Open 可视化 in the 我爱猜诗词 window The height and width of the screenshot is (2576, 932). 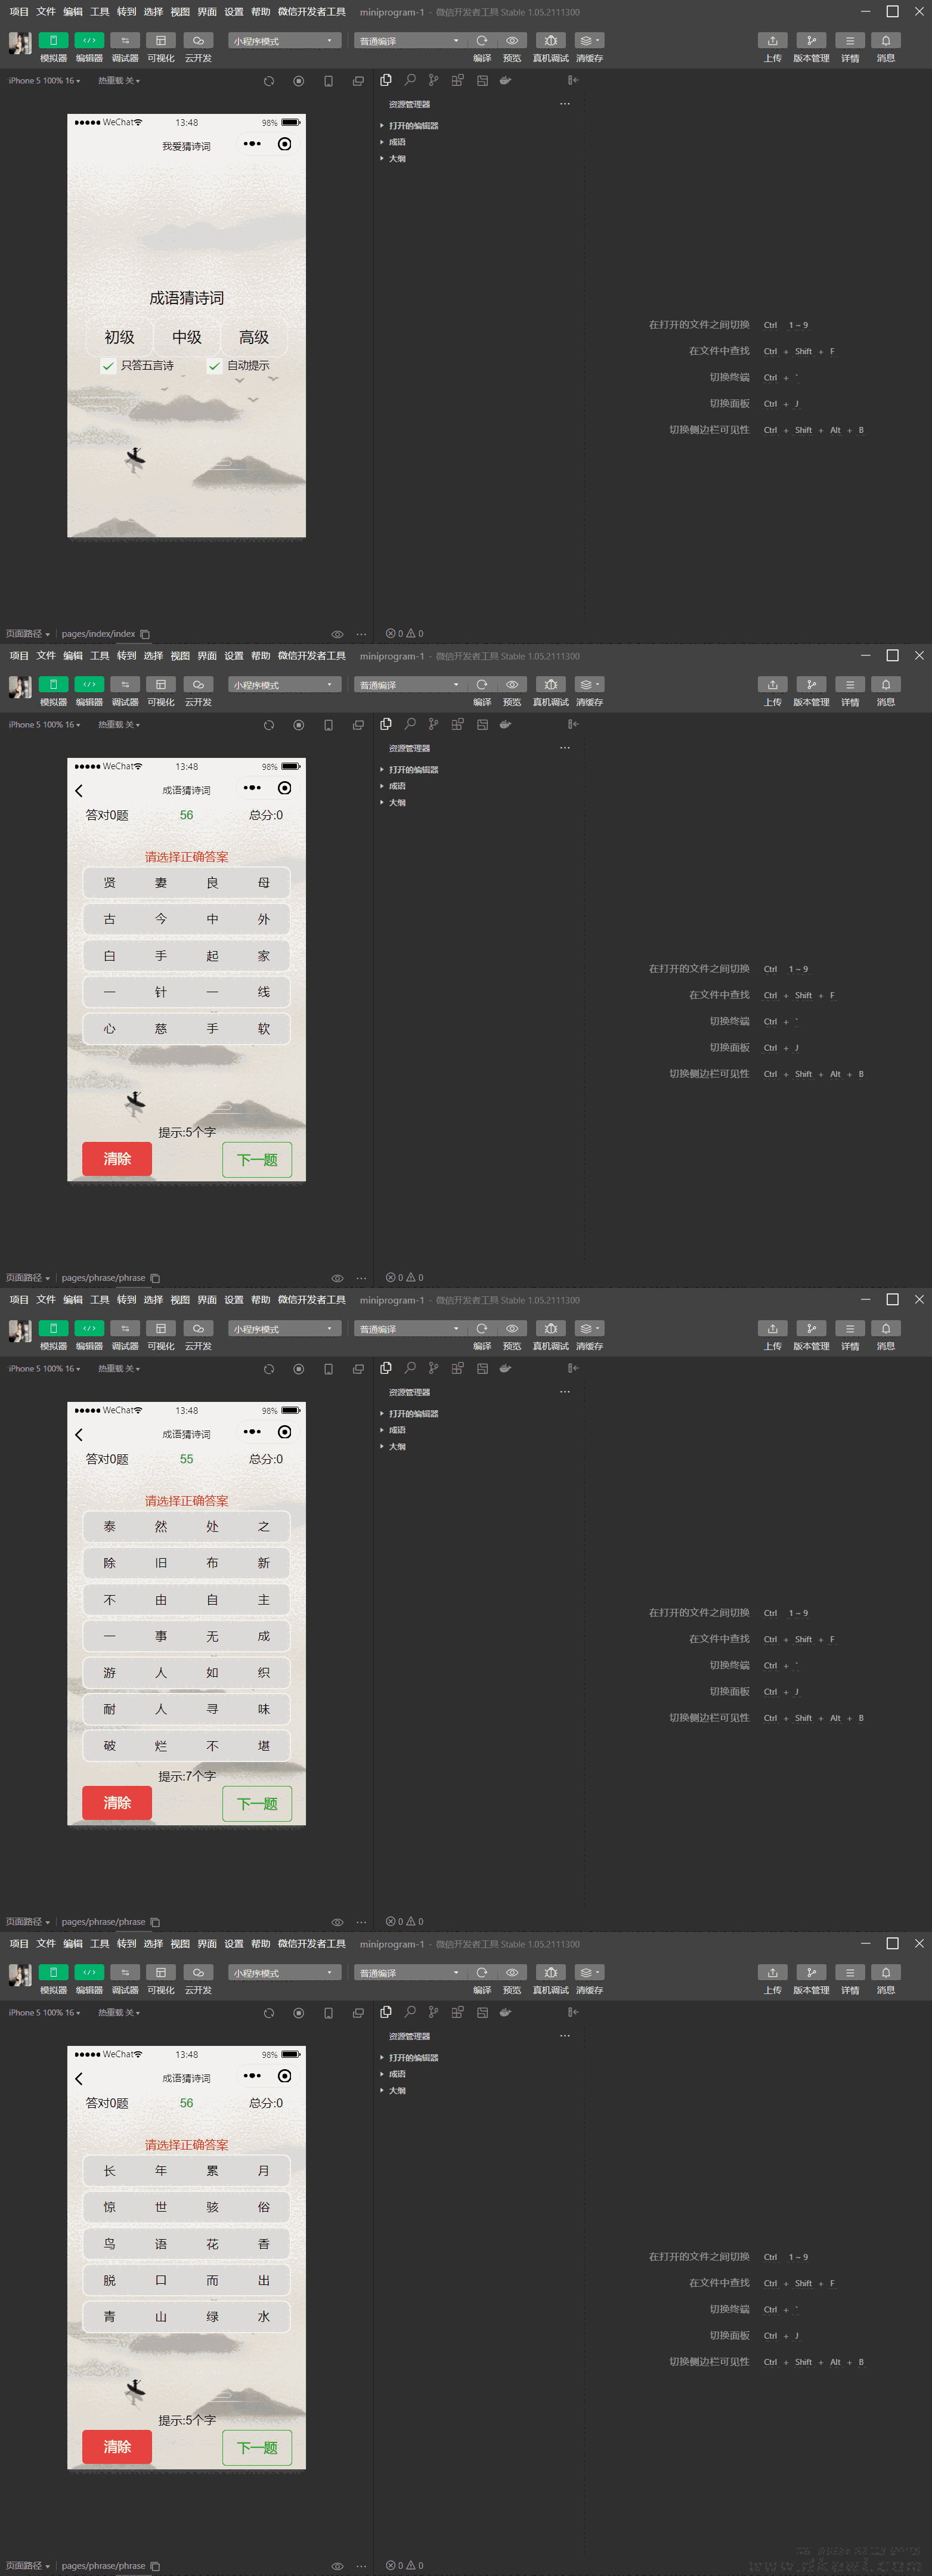coord(160,41)
